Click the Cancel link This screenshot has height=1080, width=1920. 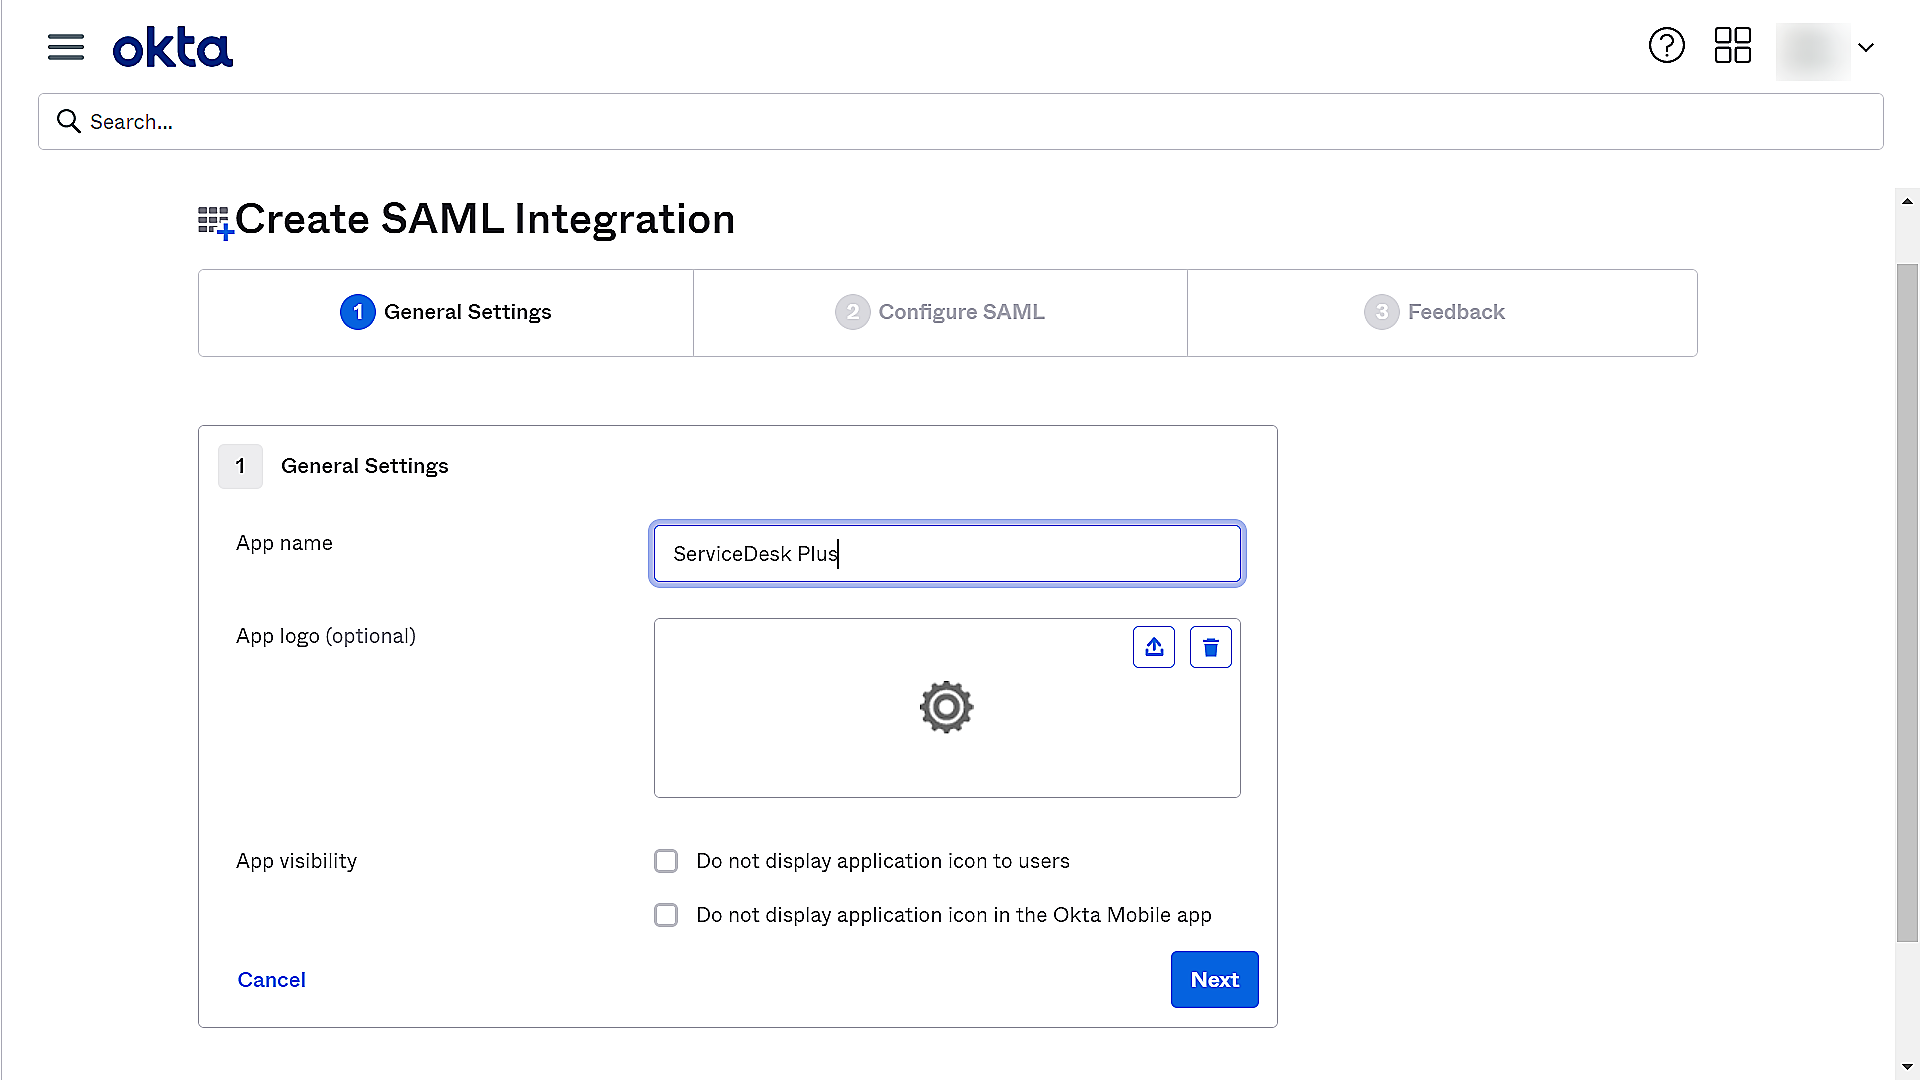(x=271, y=980)
